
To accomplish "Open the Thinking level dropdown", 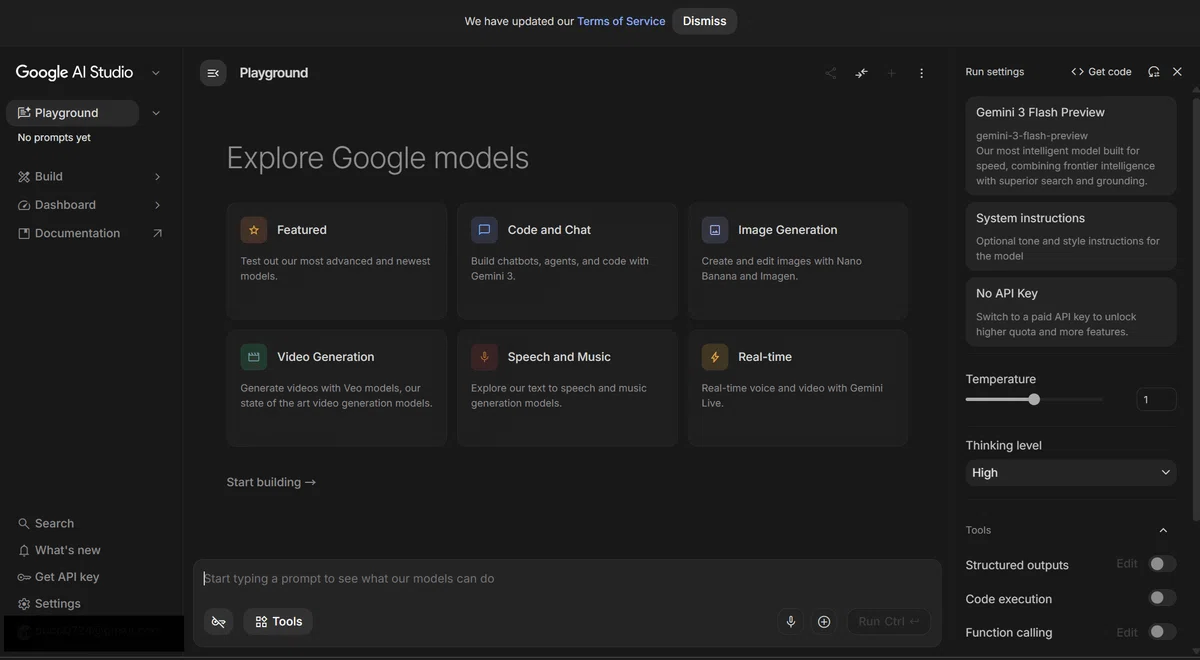I will click(x=1071, y=472).
